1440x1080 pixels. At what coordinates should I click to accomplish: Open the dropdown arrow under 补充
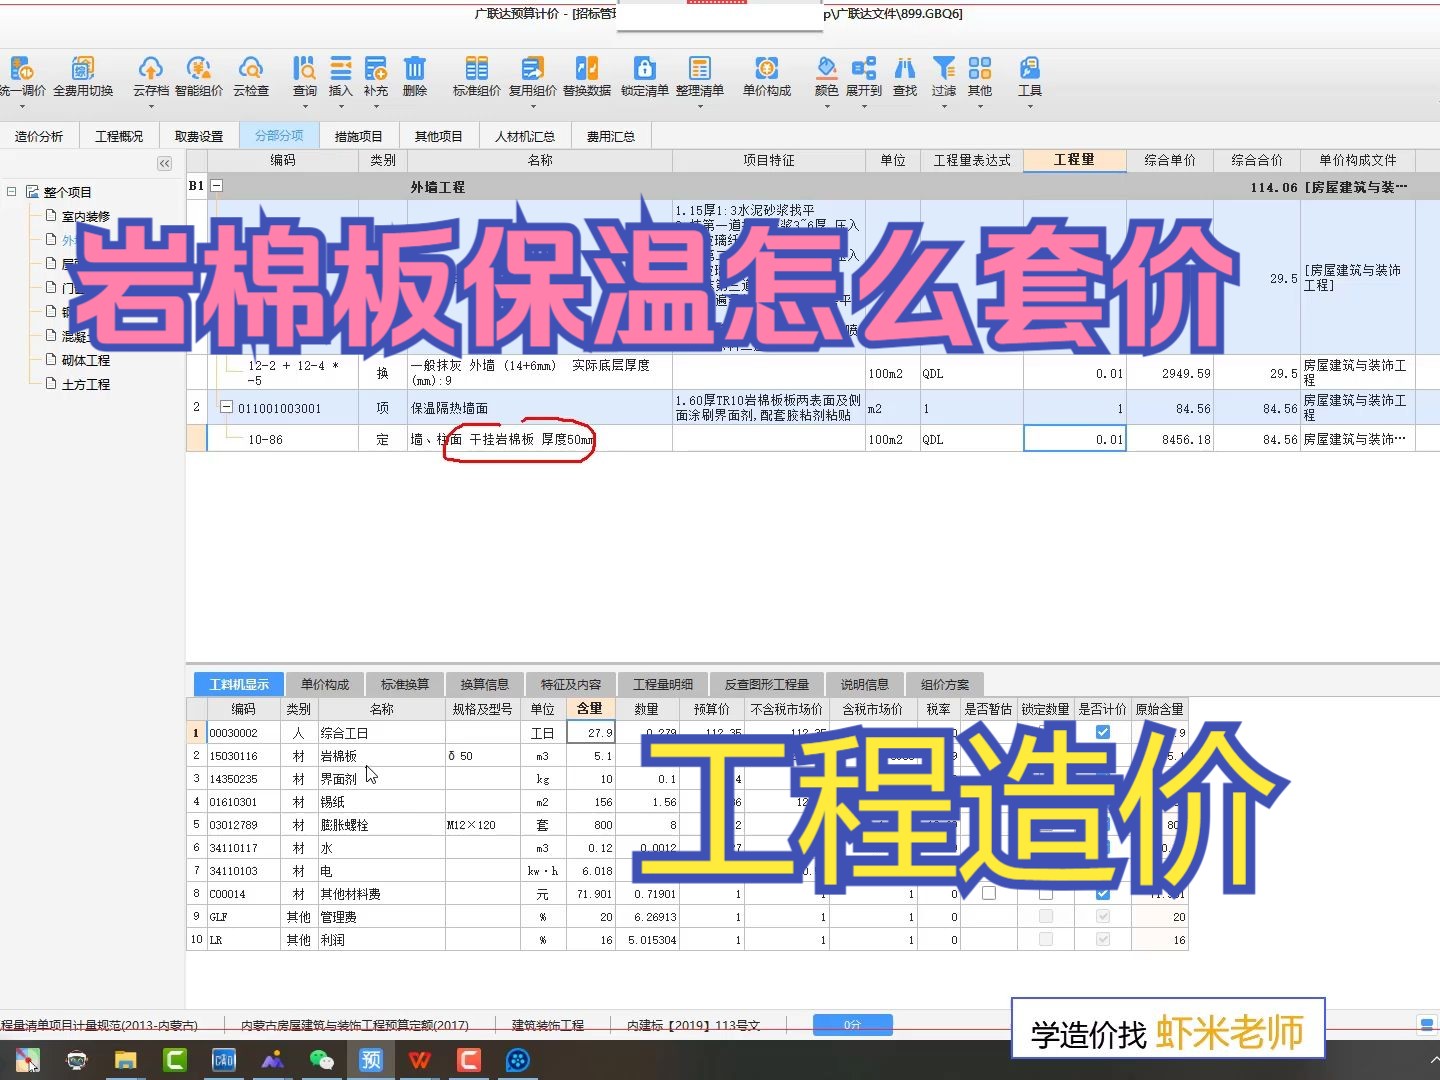(376, 105)
